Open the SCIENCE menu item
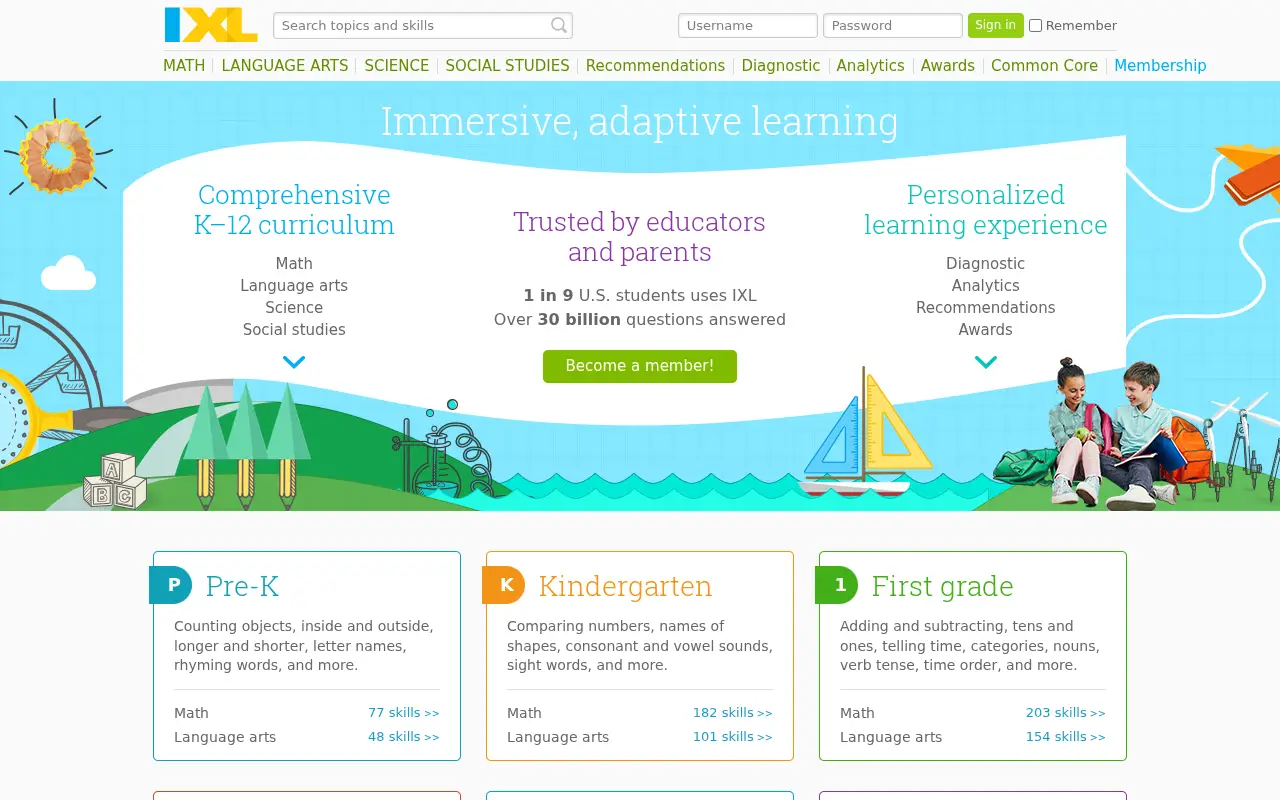The height and width of the screenshot is (800, 1280). 397,65
